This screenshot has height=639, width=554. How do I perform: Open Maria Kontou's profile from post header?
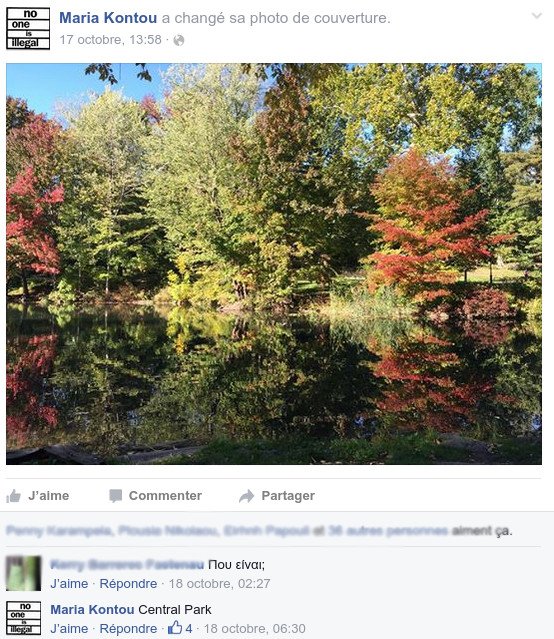point(108,18)
